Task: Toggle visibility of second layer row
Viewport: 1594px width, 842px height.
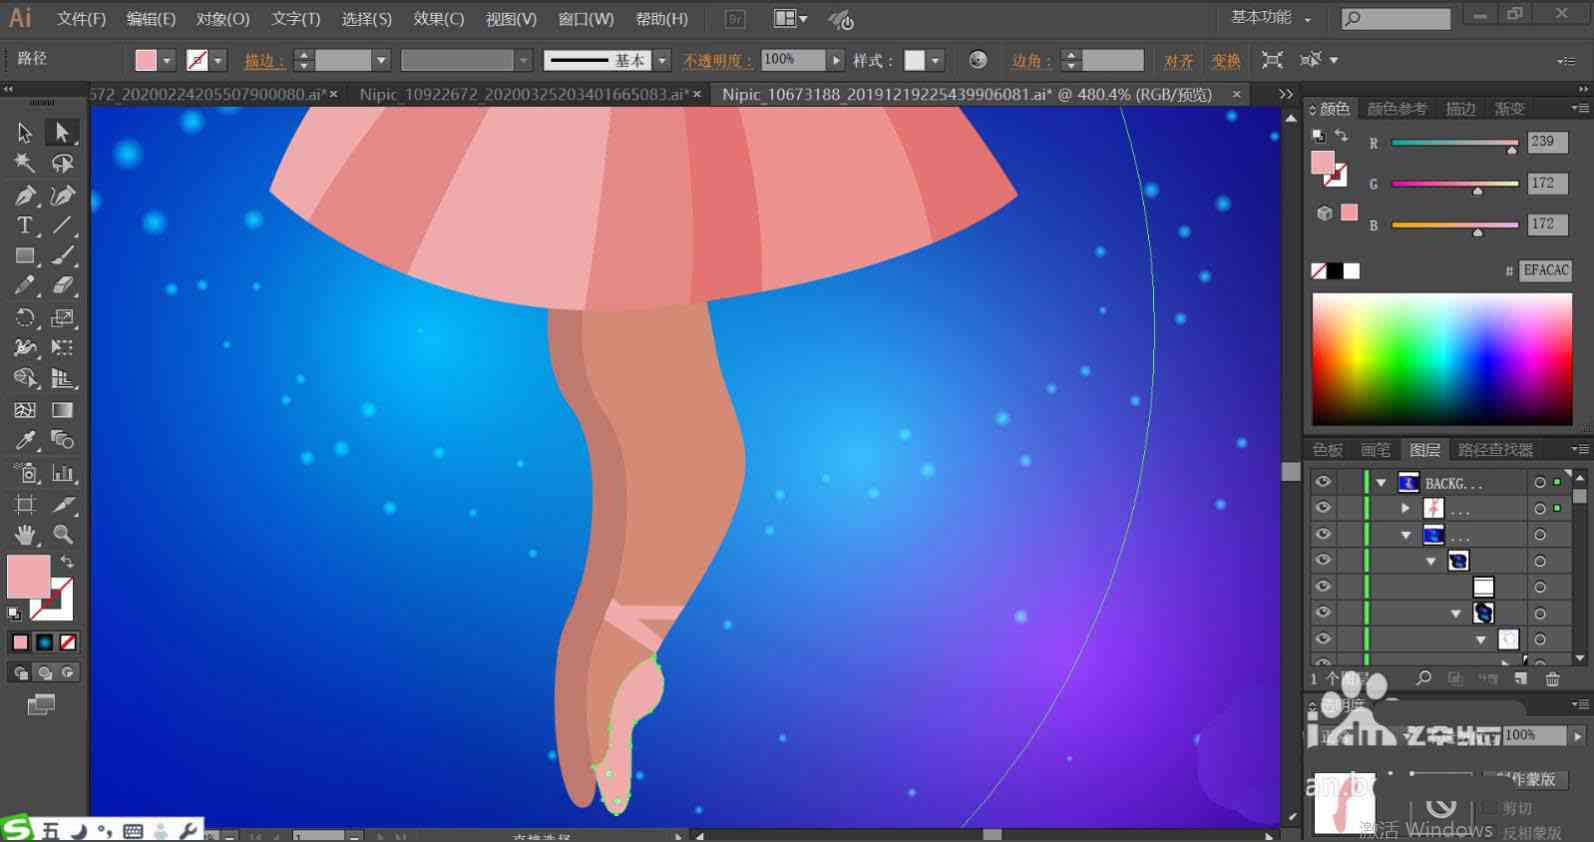Action: tap(1323, 508)
